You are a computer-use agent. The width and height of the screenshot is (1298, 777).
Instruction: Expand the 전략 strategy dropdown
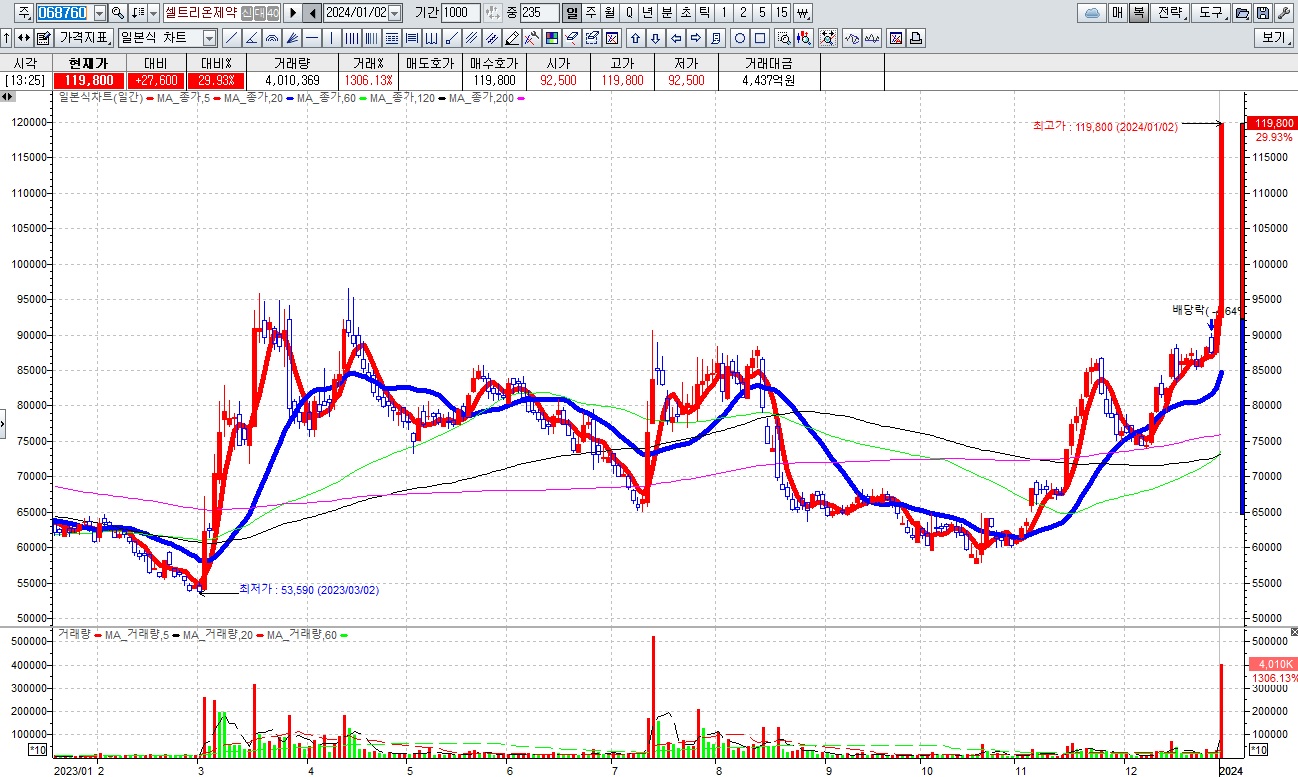(1171, 13)
